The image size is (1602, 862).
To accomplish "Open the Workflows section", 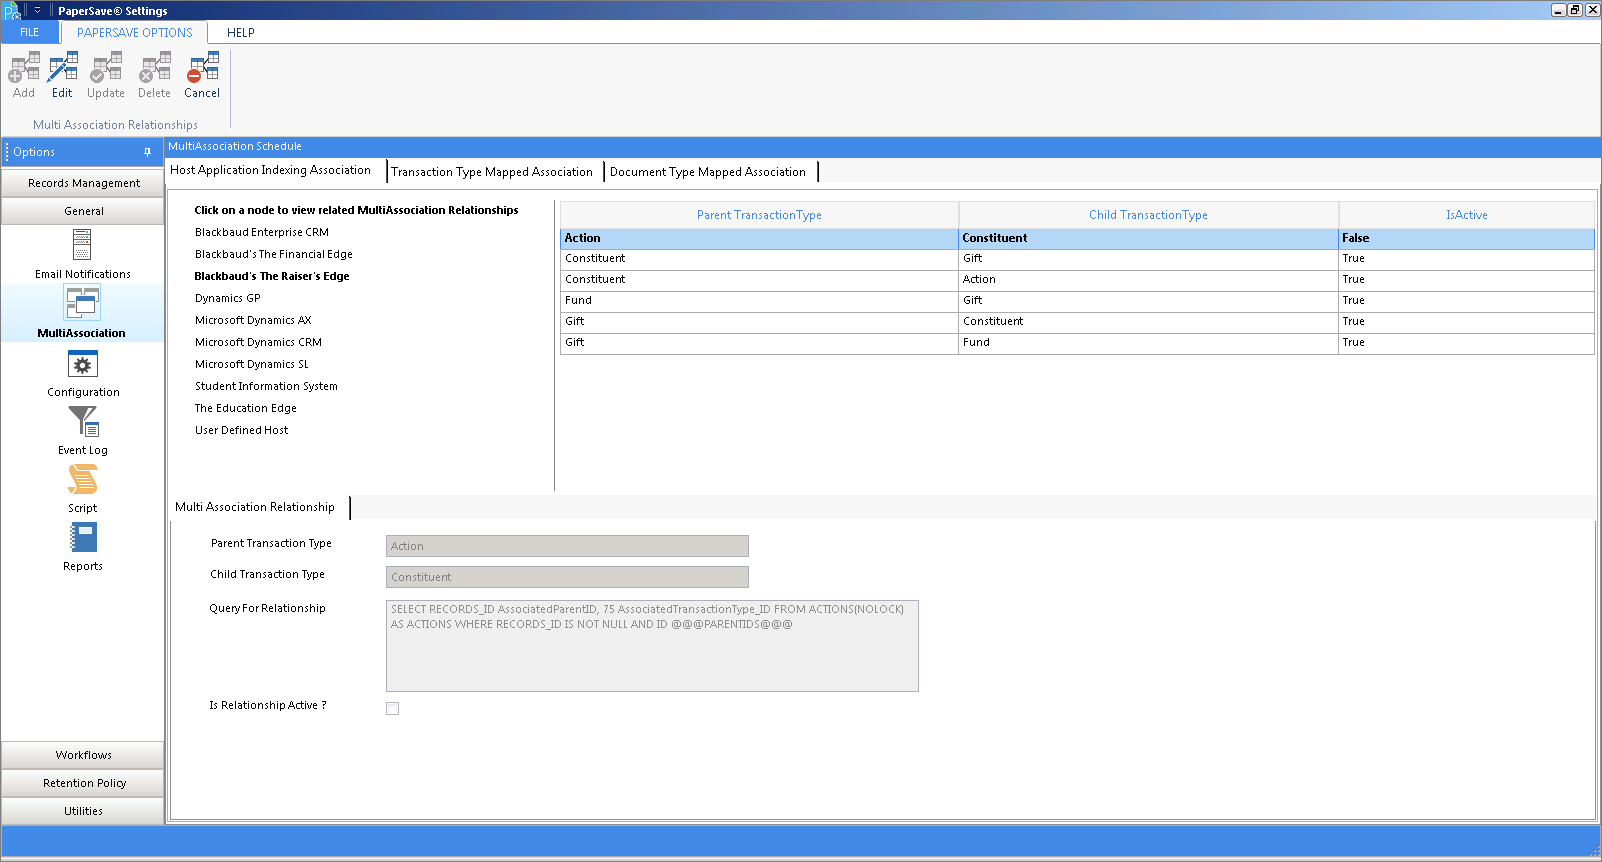I will 83,755.
